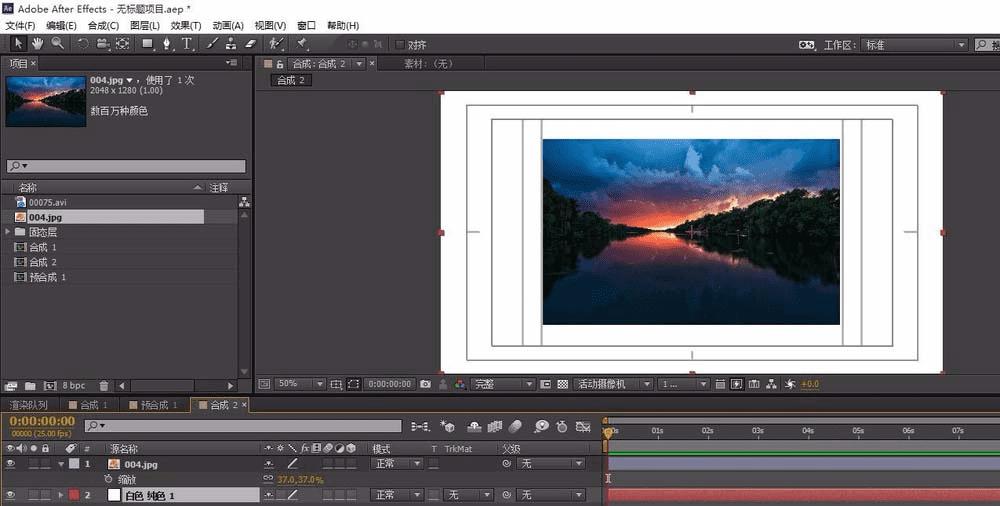Click the 37.0,37.0% scale value
The image size is (1000, 506).
(300, 480)
